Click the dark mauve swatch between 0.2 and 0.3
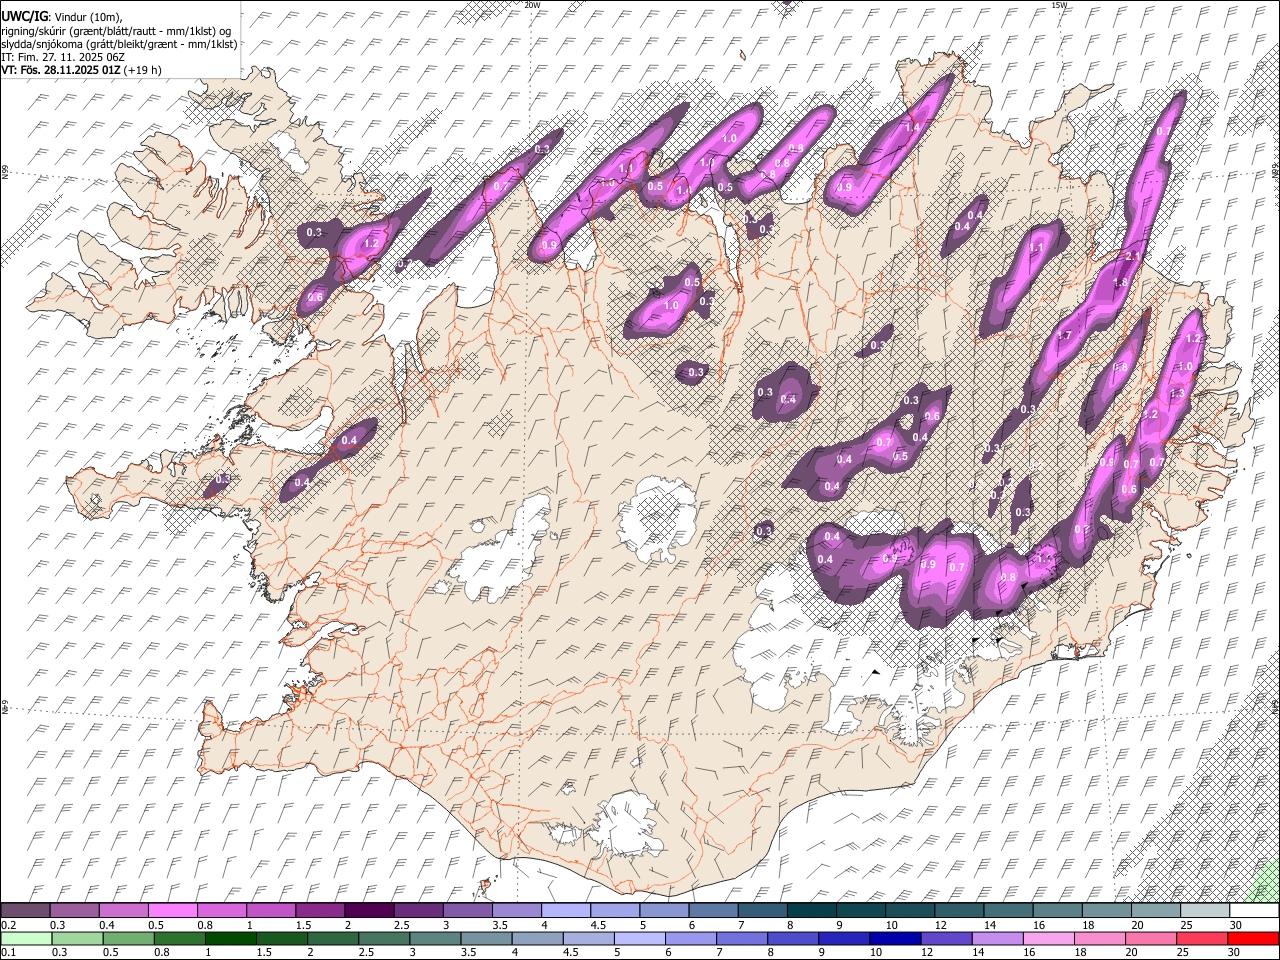The image size is (1280, 960). pyautogui.click(x=26, y=910)
